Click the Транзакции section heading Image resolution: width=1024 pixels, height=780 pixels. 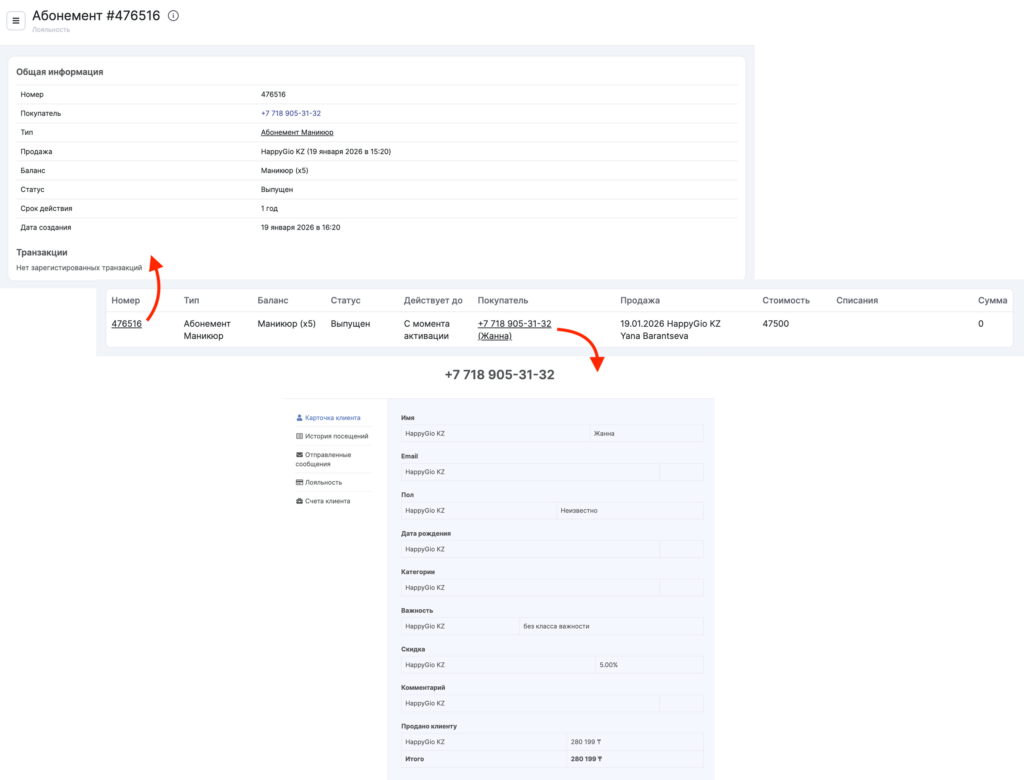click(42, 252)
